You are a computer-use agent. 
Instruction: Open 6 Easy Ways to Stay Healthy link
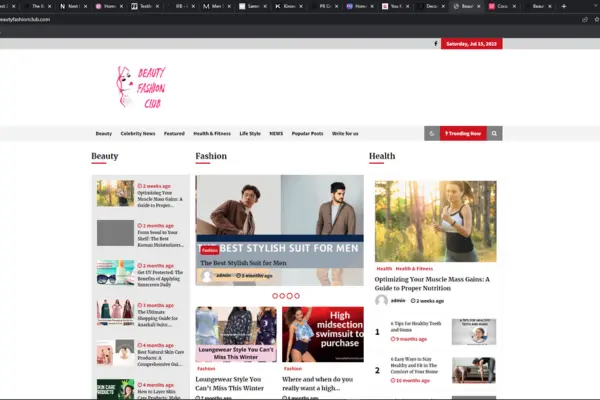click(414, 365)
